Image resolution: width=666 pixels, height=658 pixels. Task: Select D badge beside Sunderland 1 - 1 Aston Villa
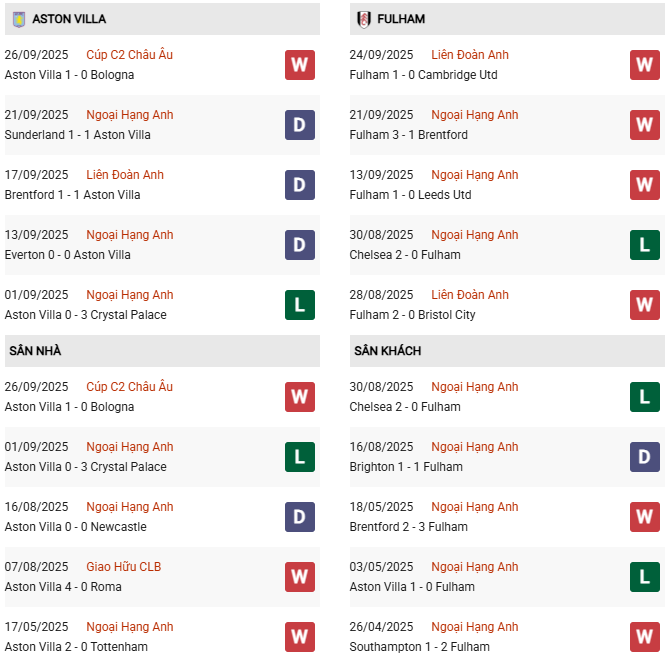coord(299,125)
